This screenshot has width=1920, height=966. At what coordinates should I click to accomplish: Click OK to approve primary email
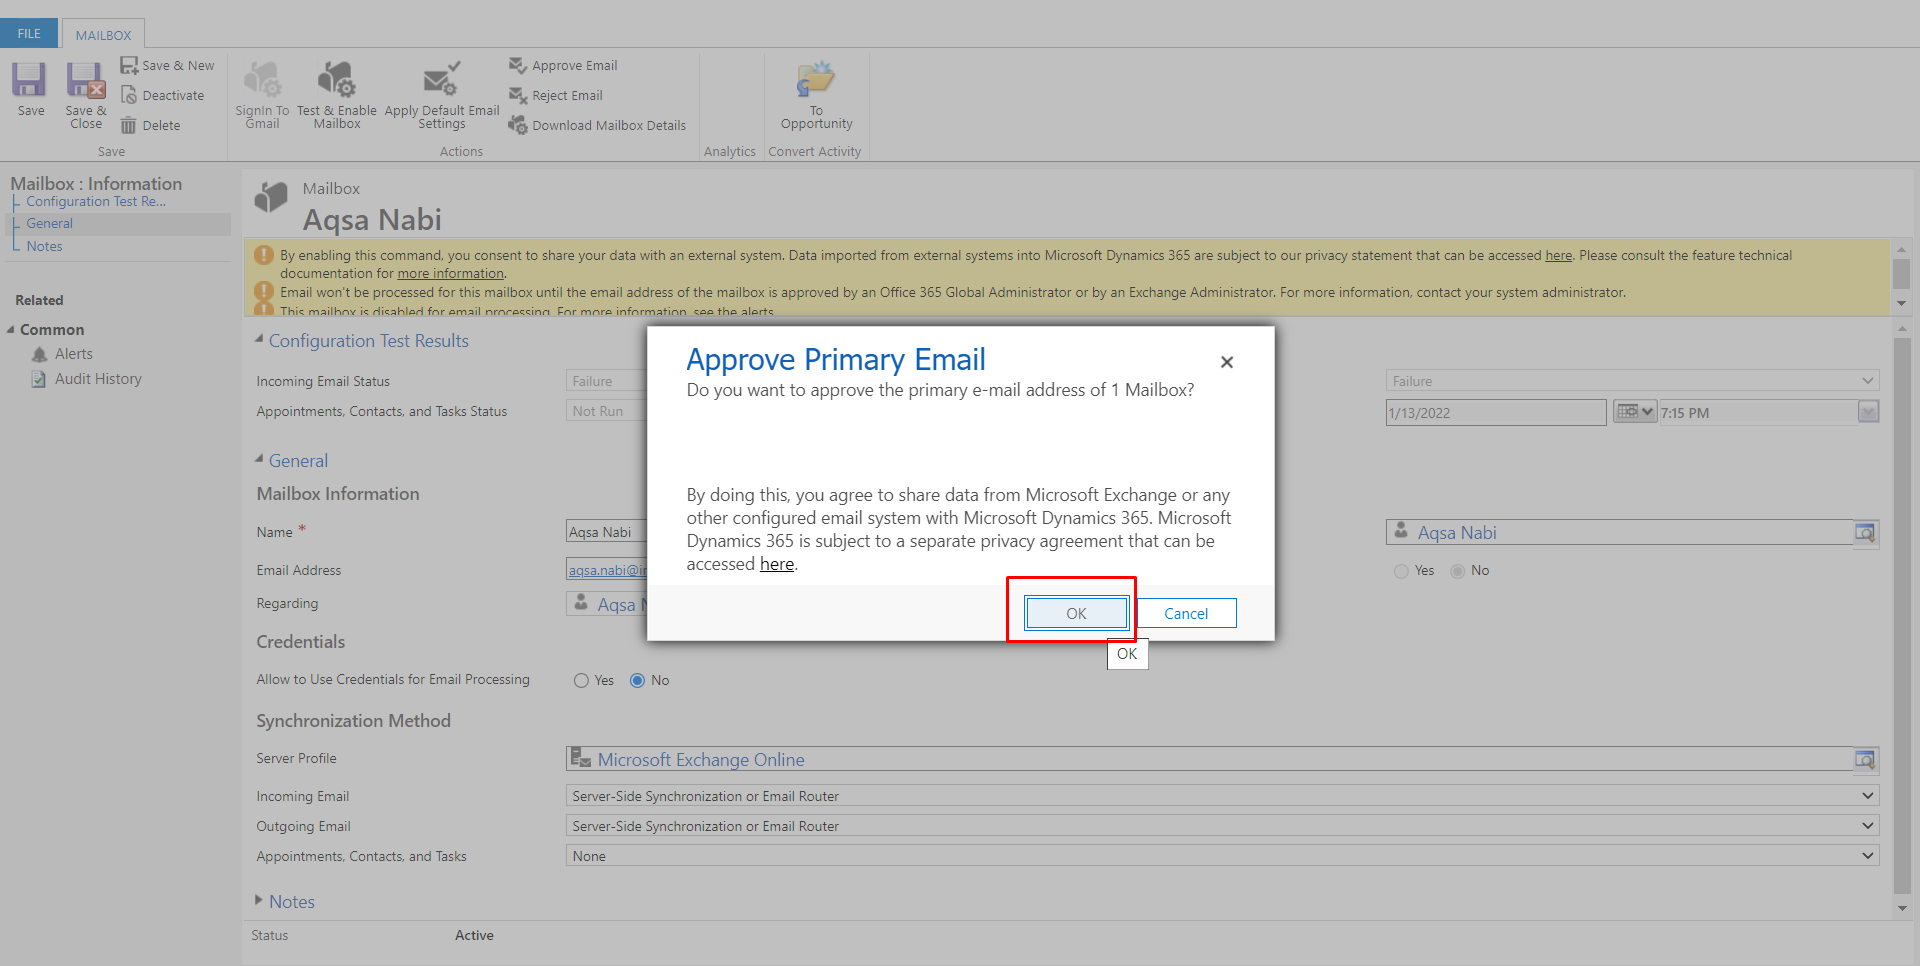1076,613
